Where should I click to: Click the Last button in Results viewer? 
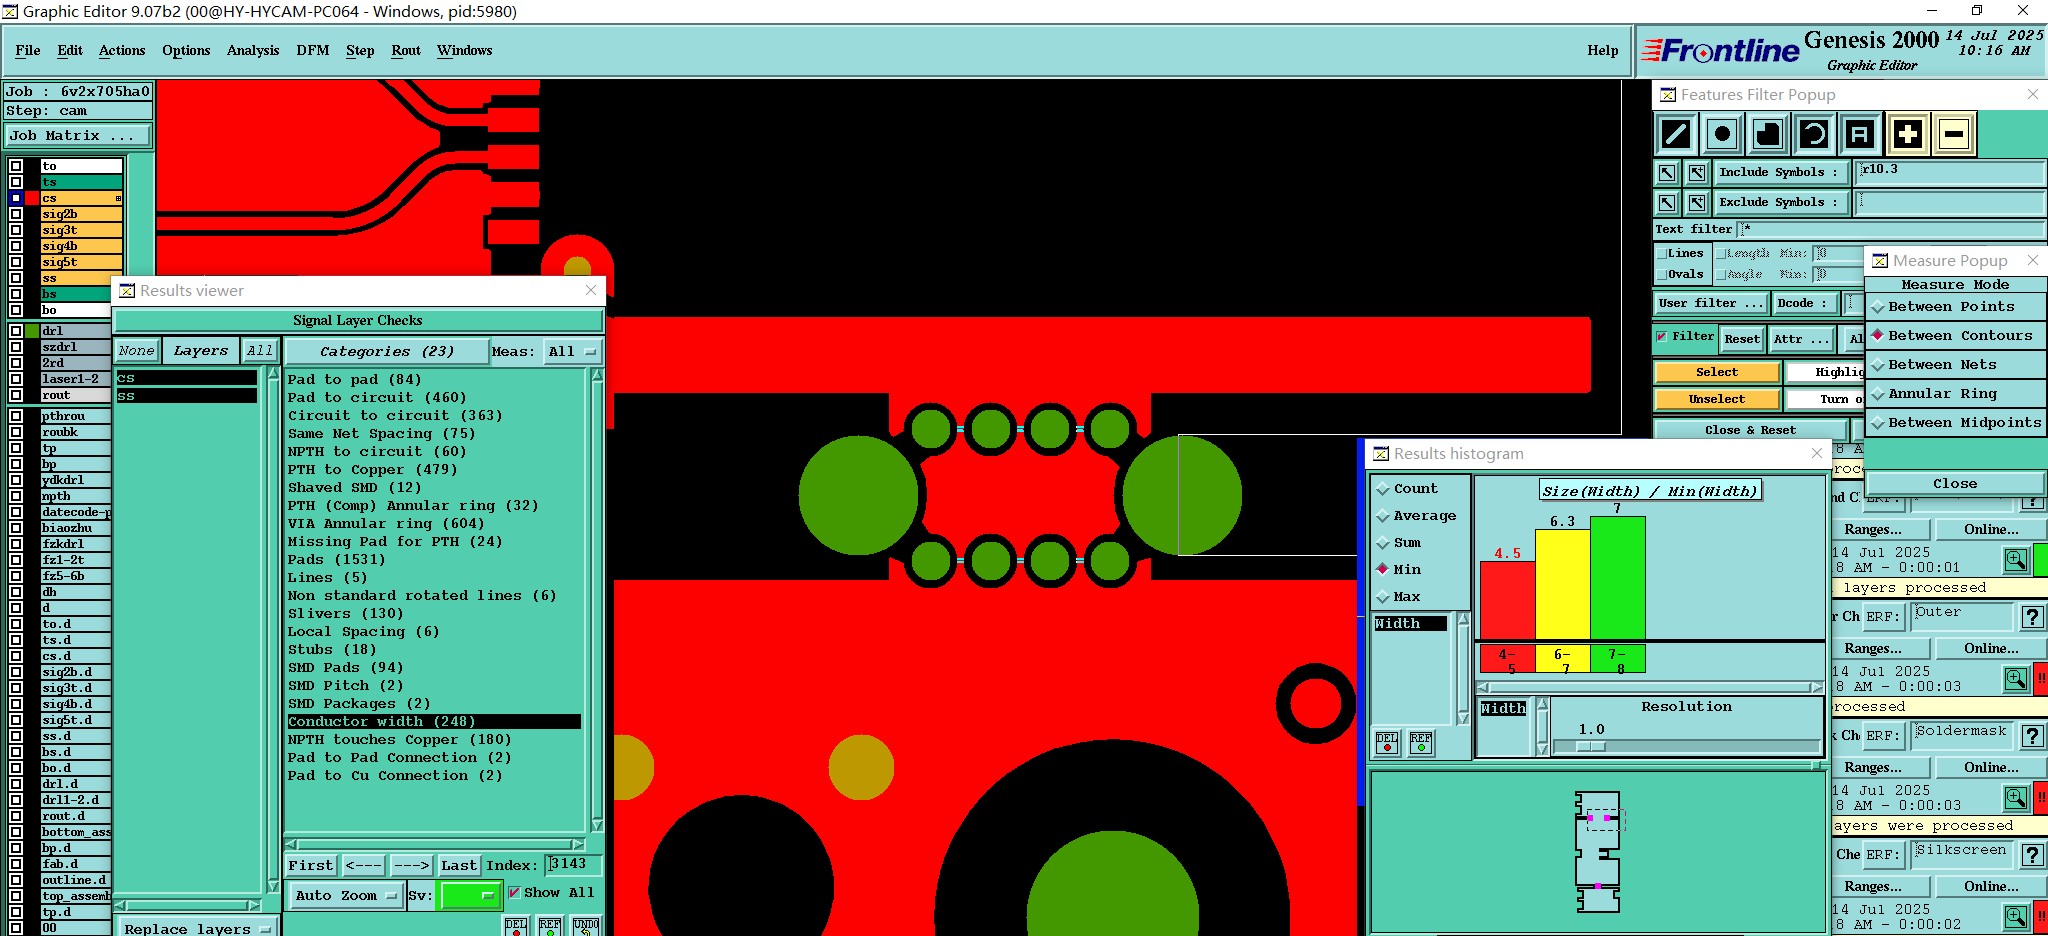click(459, 866)
